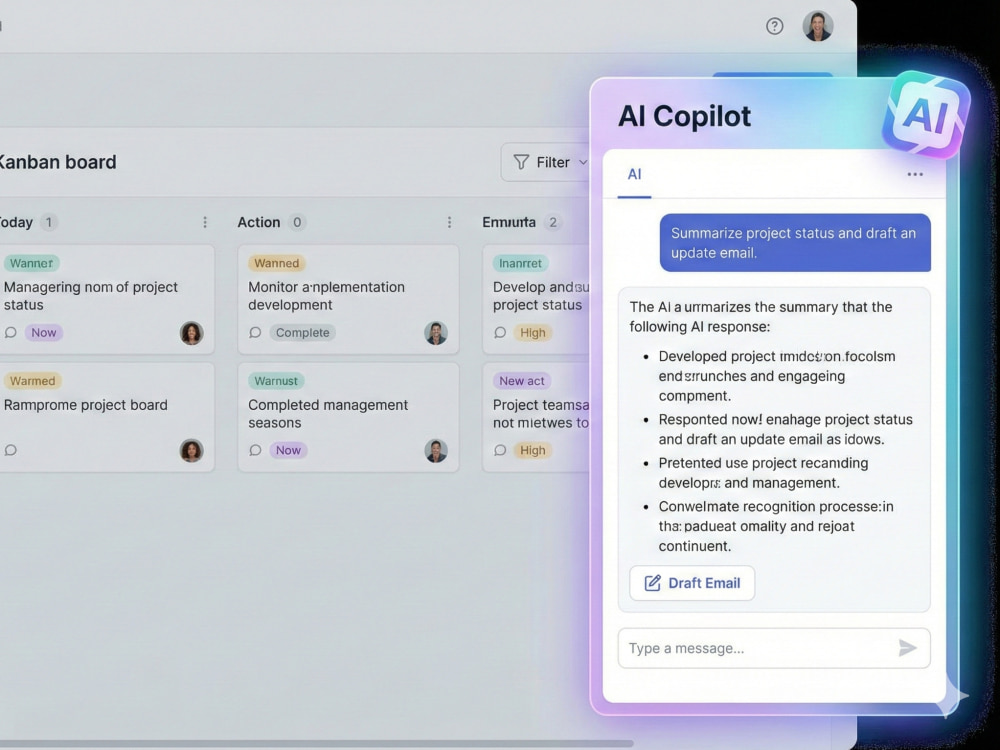
Task: Click the AI Copilot panel title
Action: (684, 116)
